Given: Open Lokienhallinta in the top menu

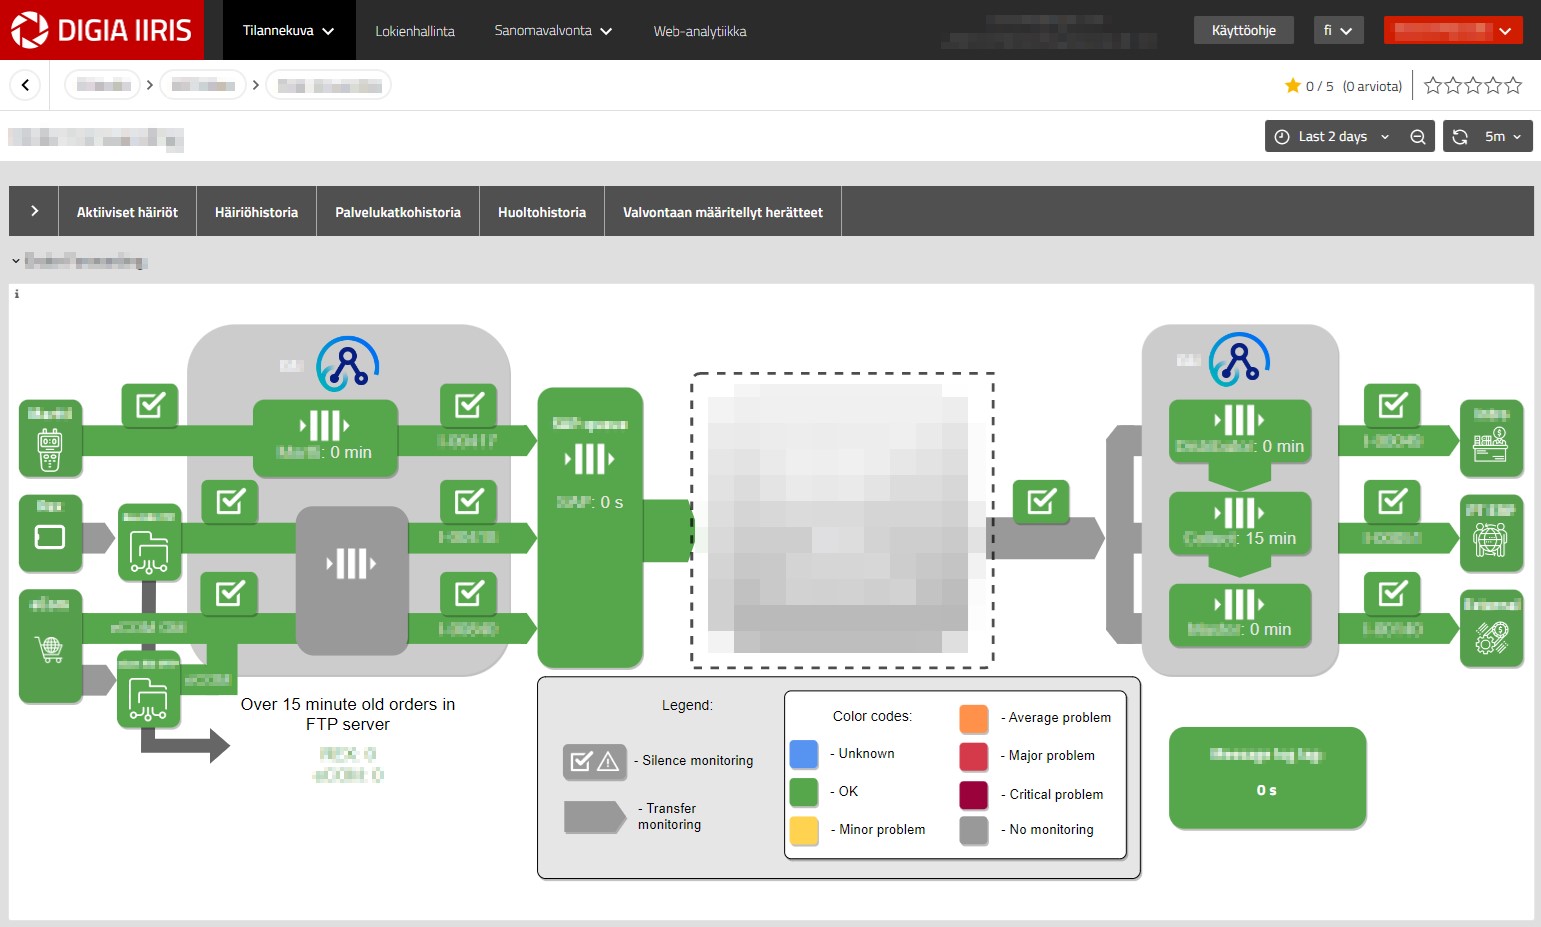Looking at the screenshot, I should (415, 31).
